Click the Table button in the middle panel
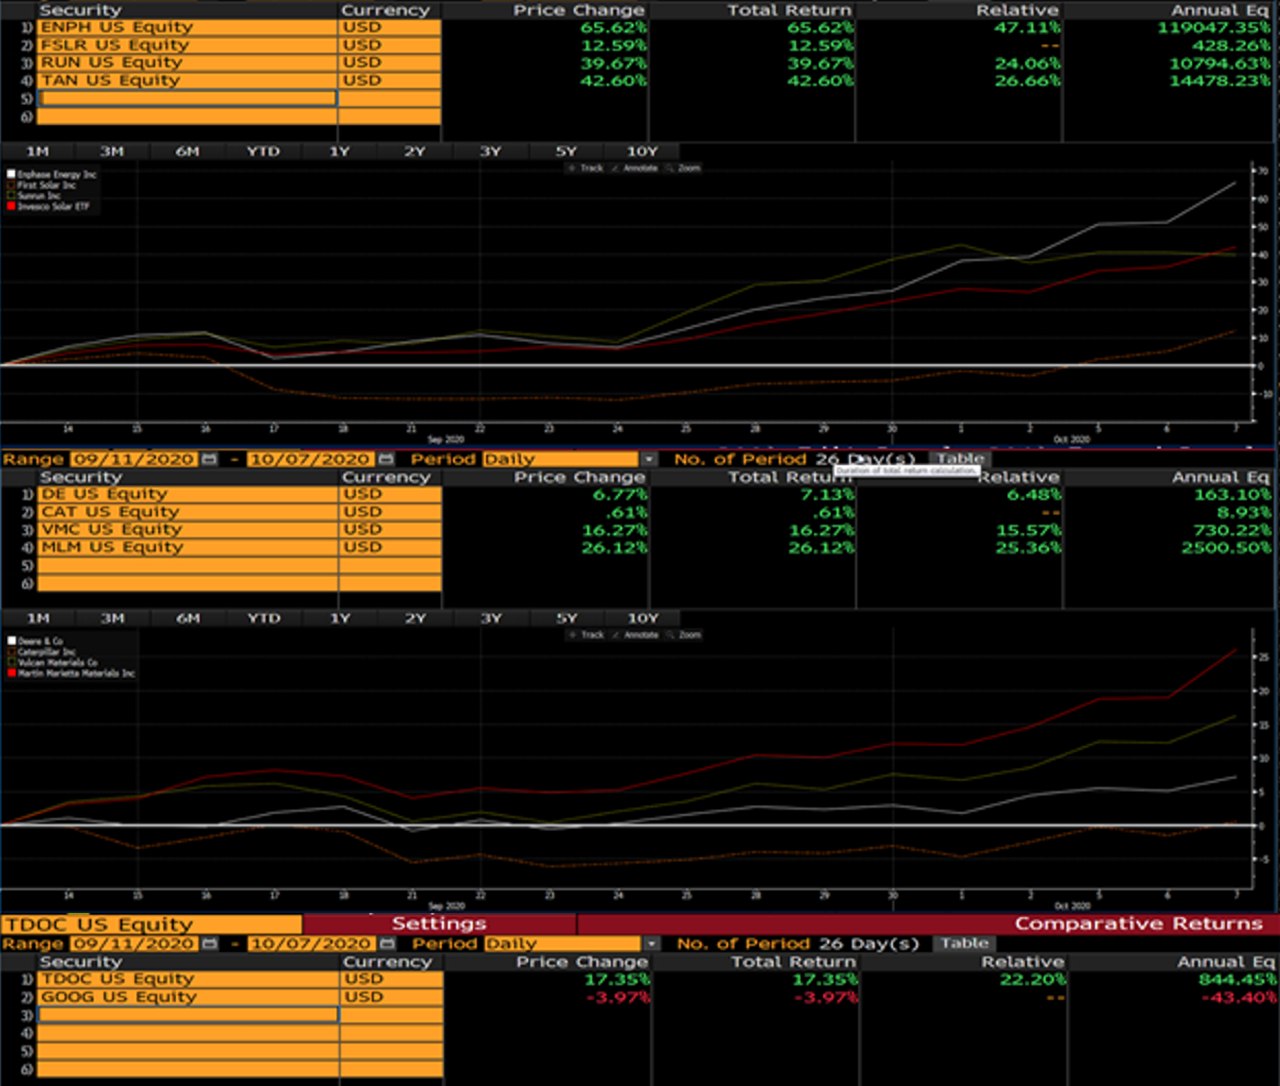This screenshot has width=1280, height=1086. [960, 459]
